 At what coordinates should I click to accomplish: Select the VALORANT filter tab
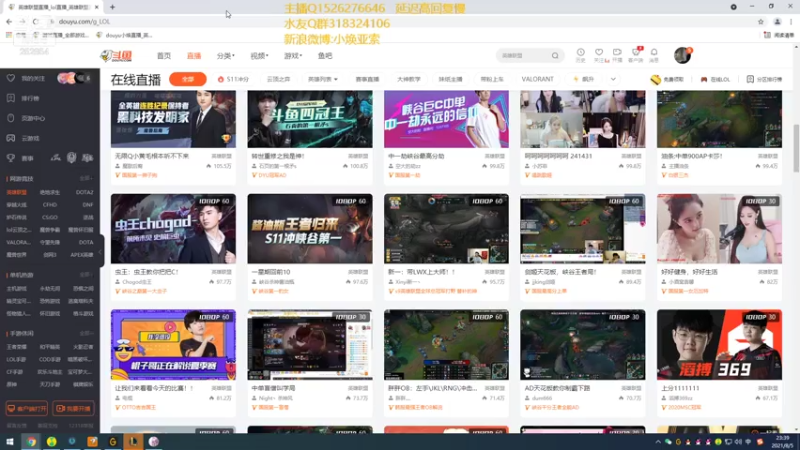point(537,79)
